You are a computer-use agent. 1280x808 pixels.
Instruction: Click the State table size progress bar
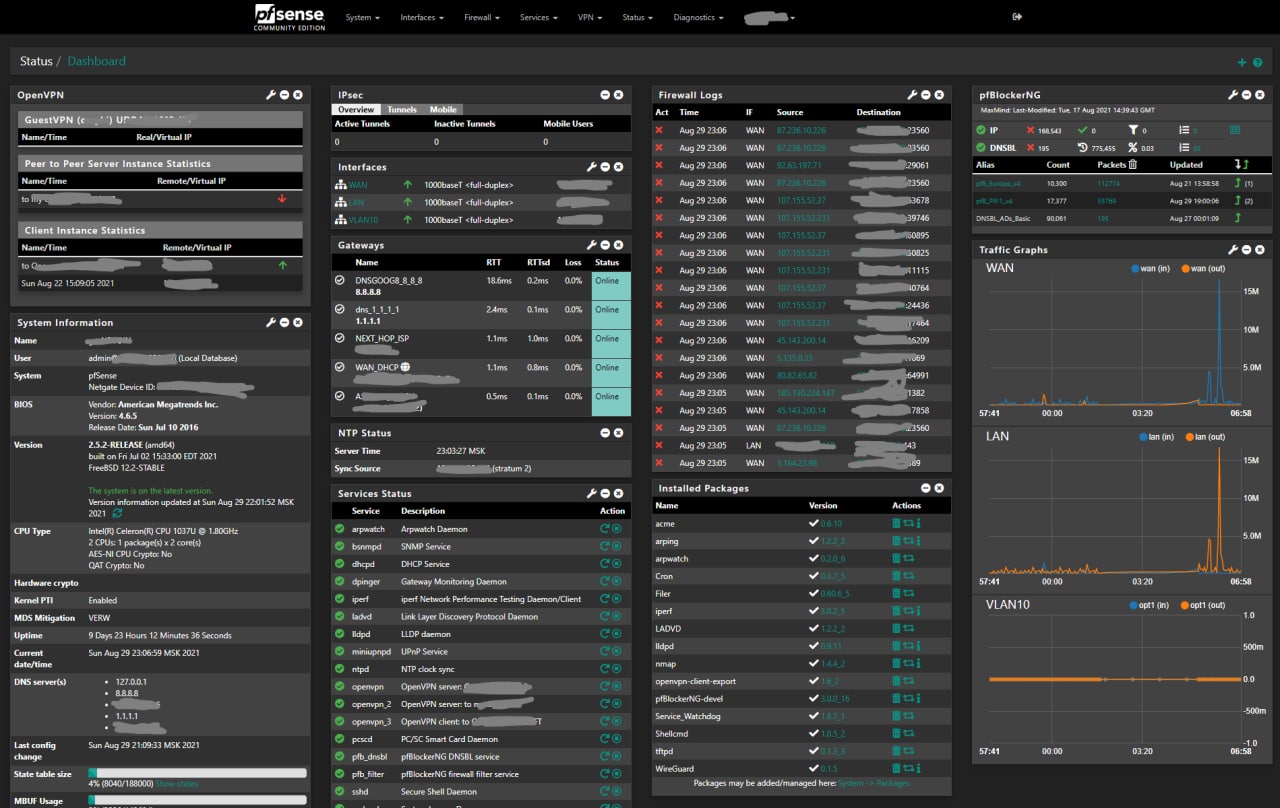[x=197, y=773]
